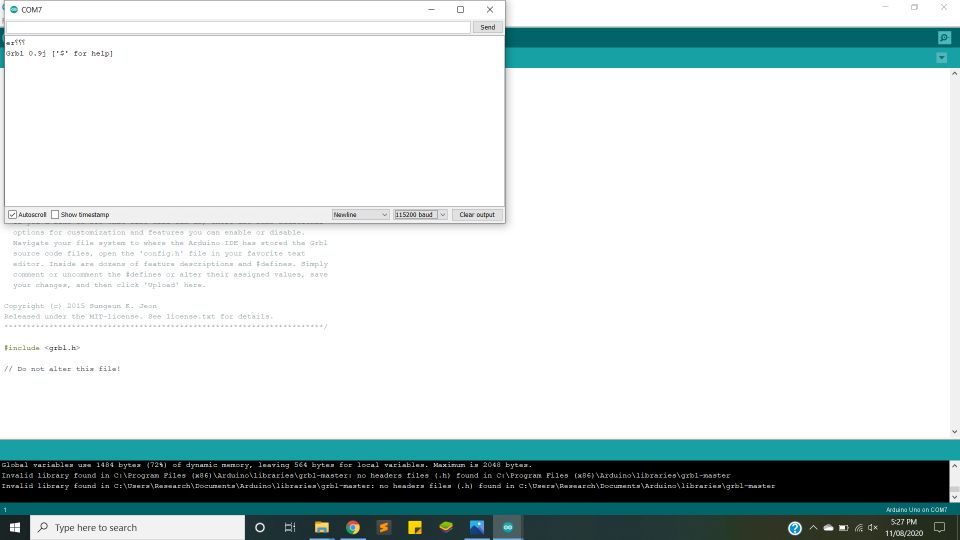Open Google Chrome from the taskbar

tap(353, 527)
